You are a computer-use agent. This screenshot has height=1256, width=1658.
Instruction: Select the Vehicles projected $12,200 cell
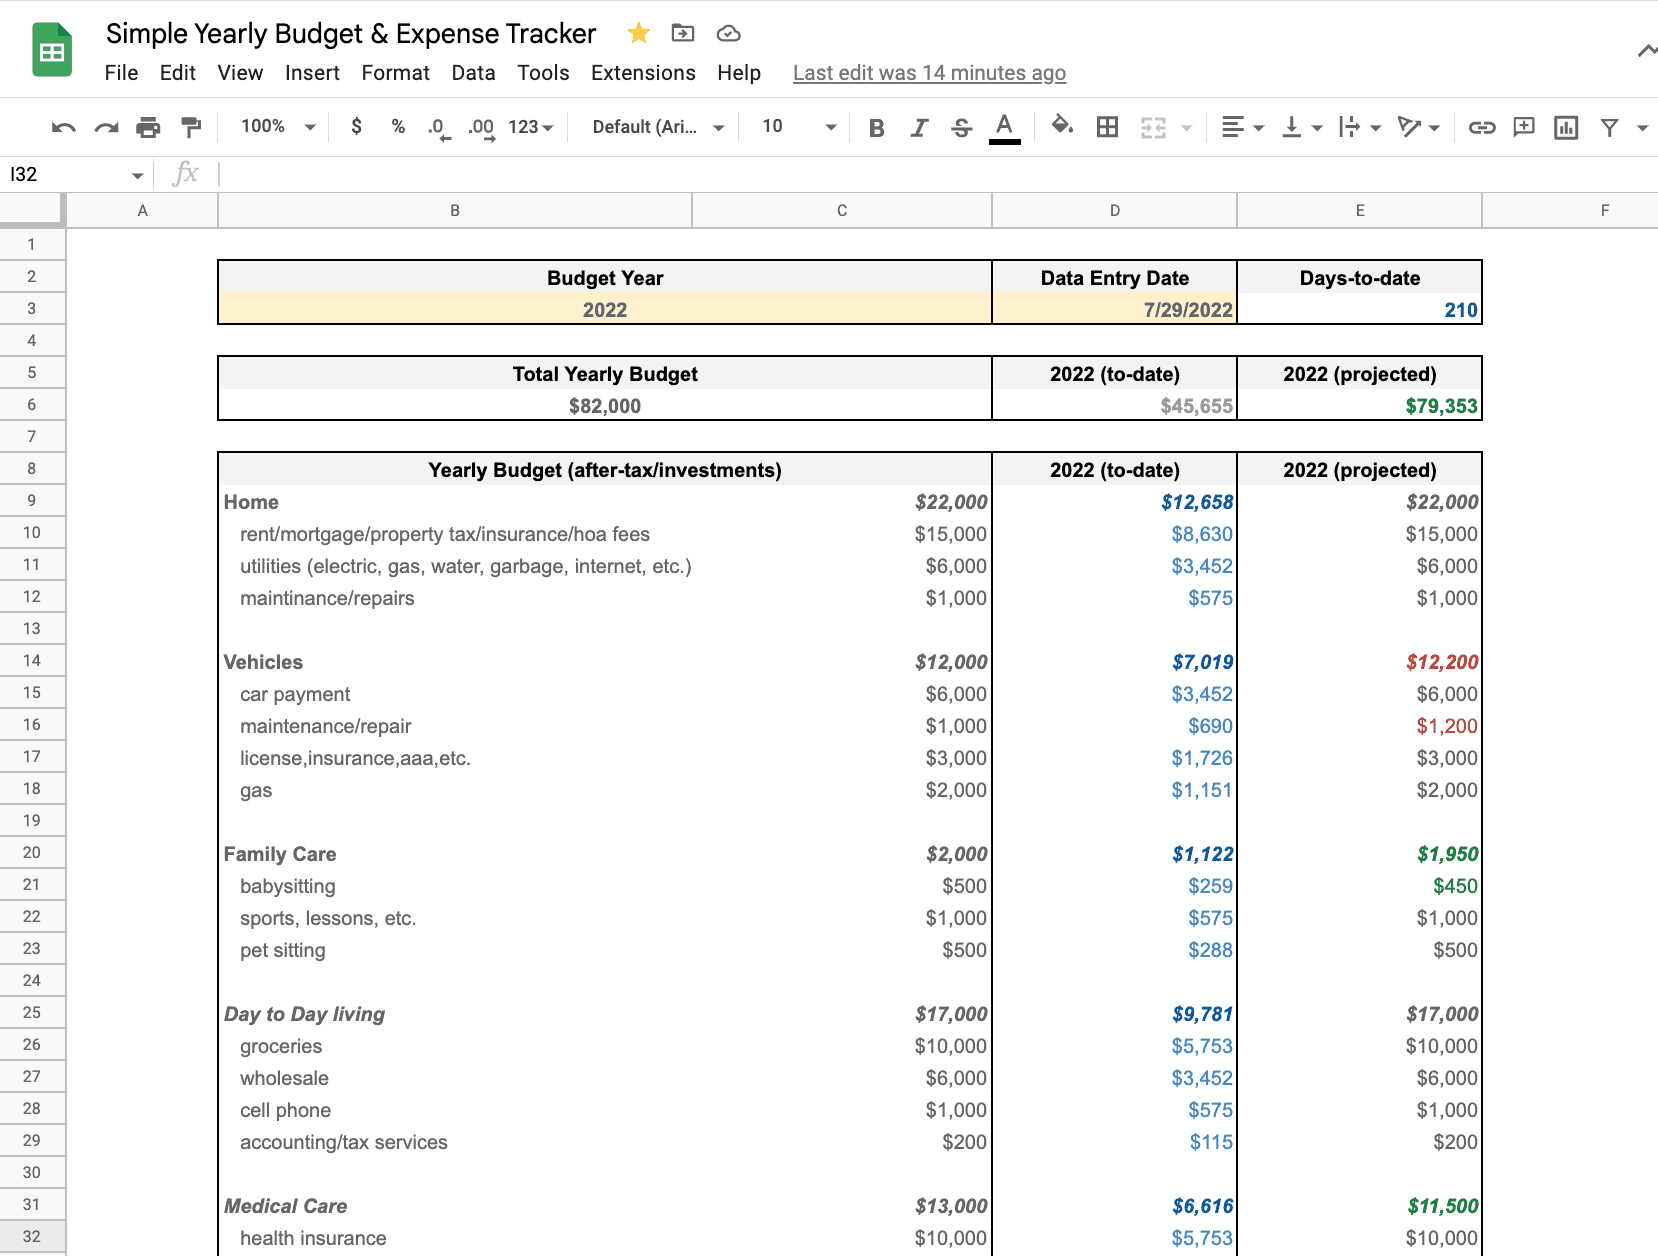tap(1359, 661)
